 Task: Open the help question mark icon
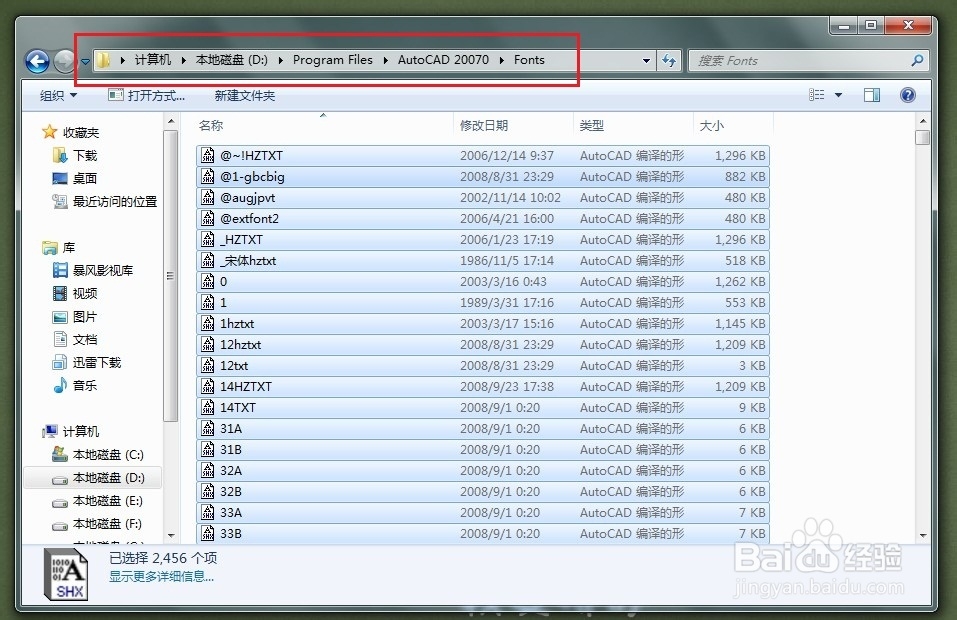(x=907, y=94)
